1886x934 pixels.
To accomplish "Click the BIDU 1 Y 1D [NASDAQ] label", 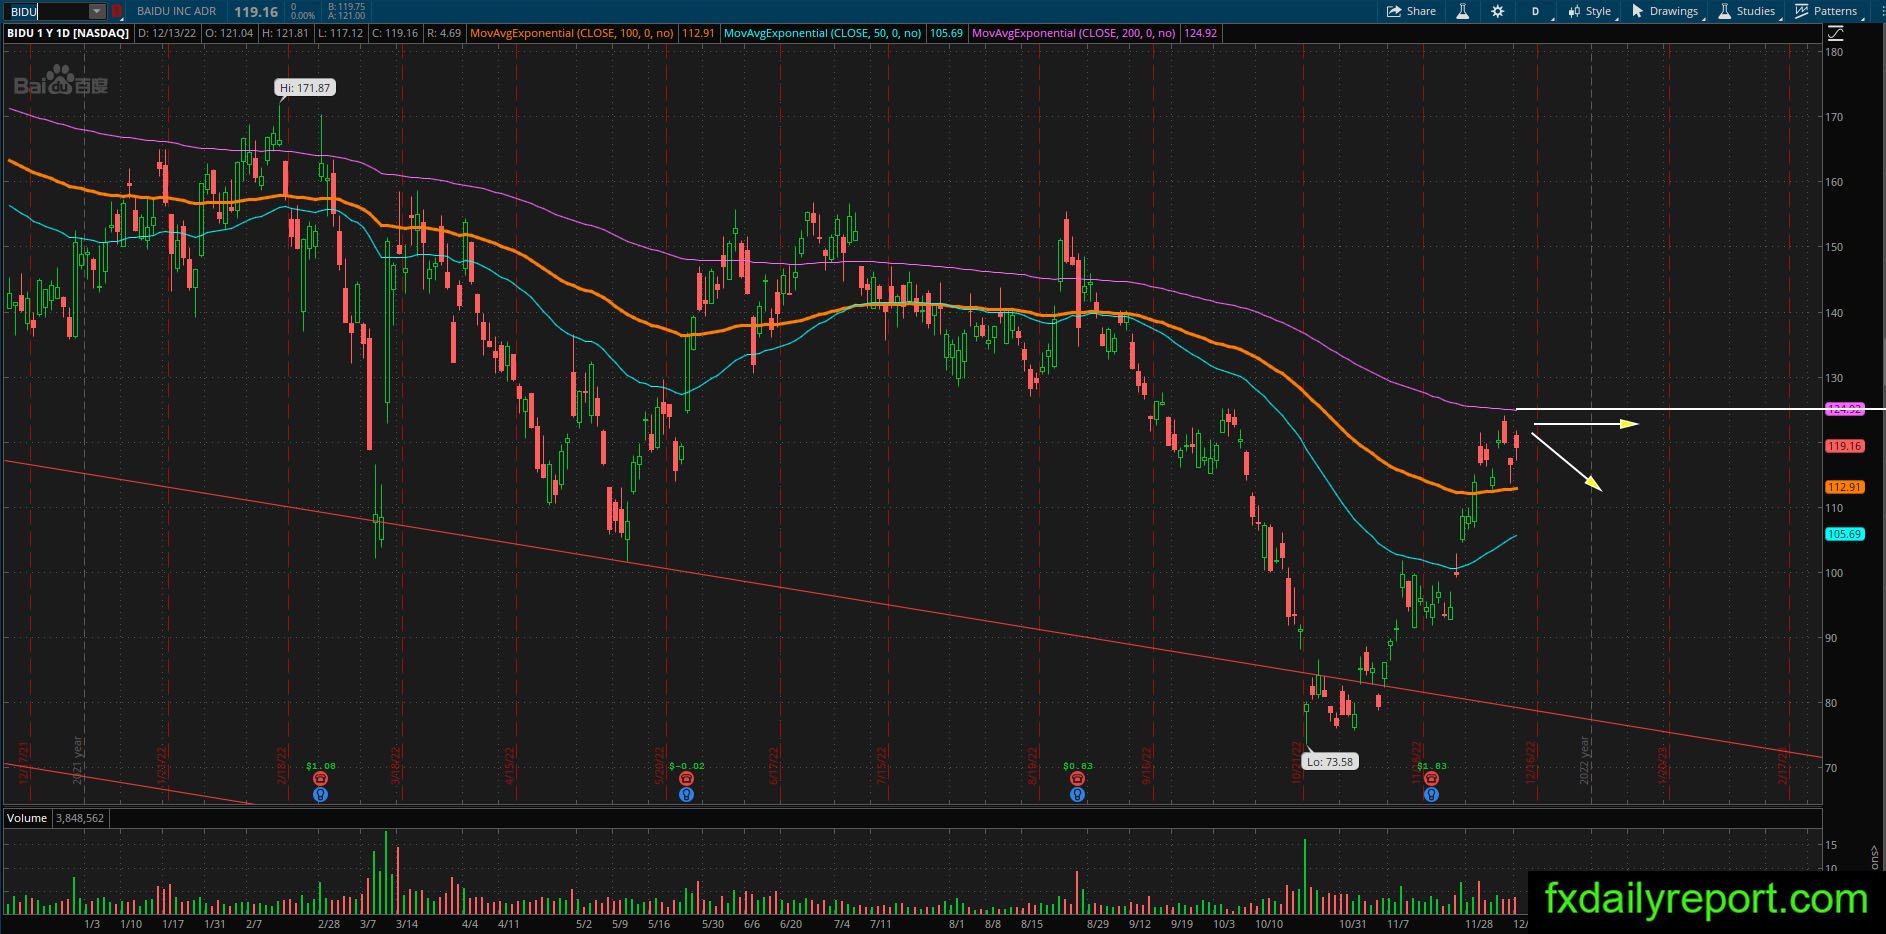I will (68, 33).
